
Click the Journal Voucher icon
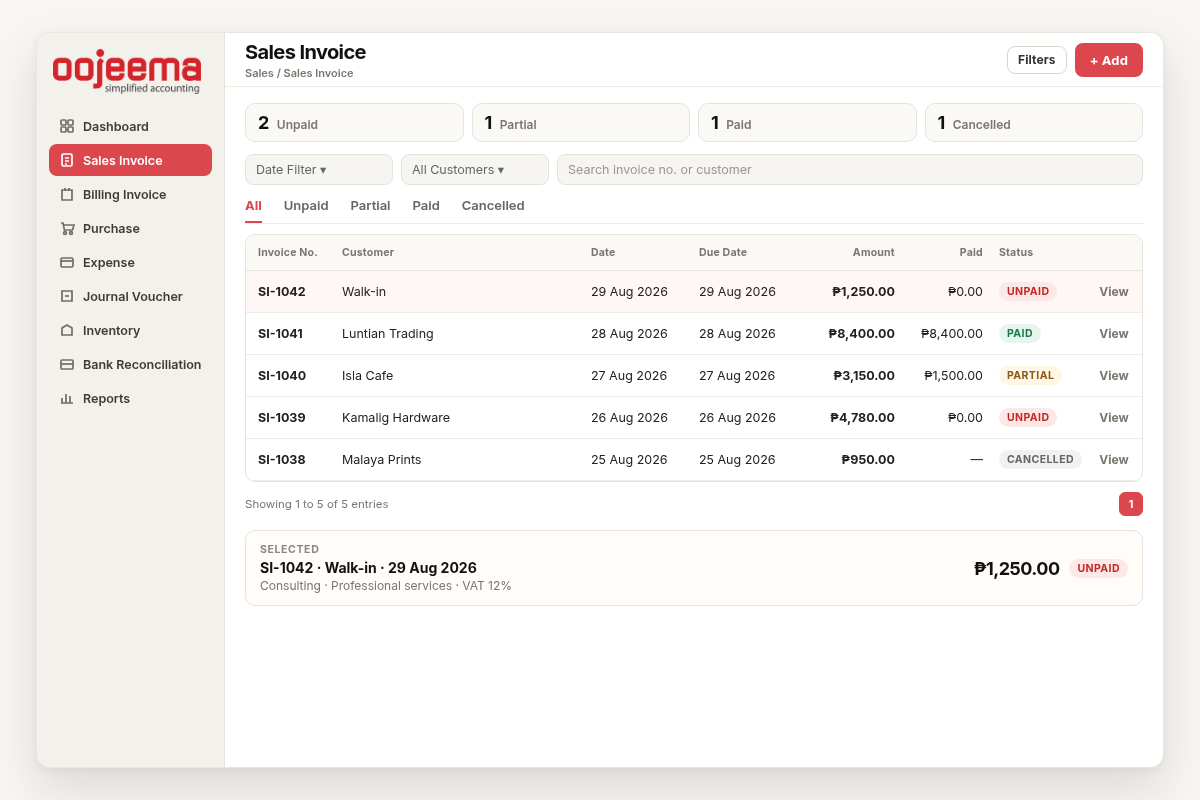pos(67,296)
